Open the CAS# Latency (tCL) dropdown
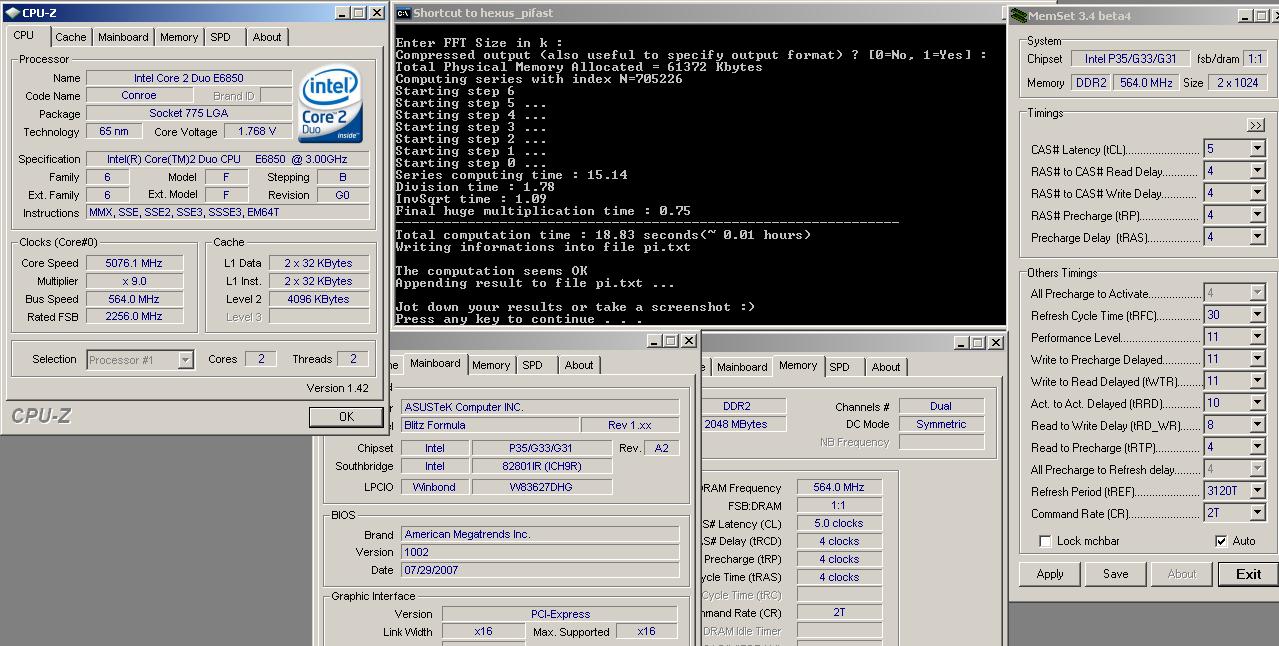The image size is (1279, 646). [x=1257, y=149]
